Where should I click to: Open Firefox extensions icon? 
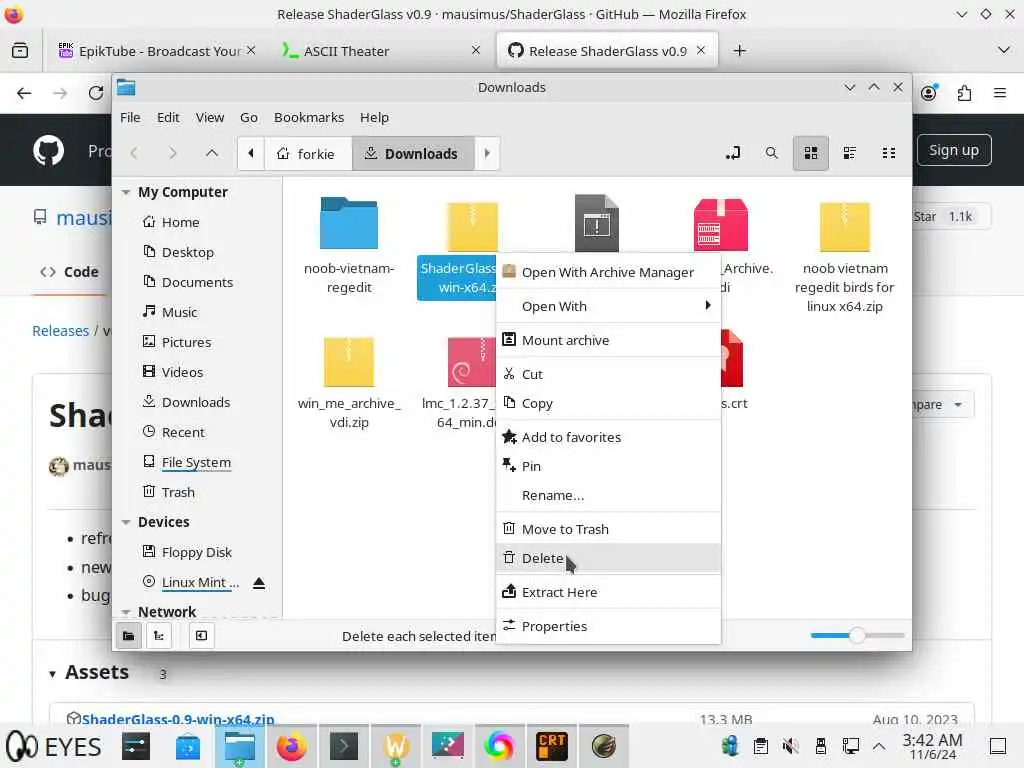pos(964,93)
